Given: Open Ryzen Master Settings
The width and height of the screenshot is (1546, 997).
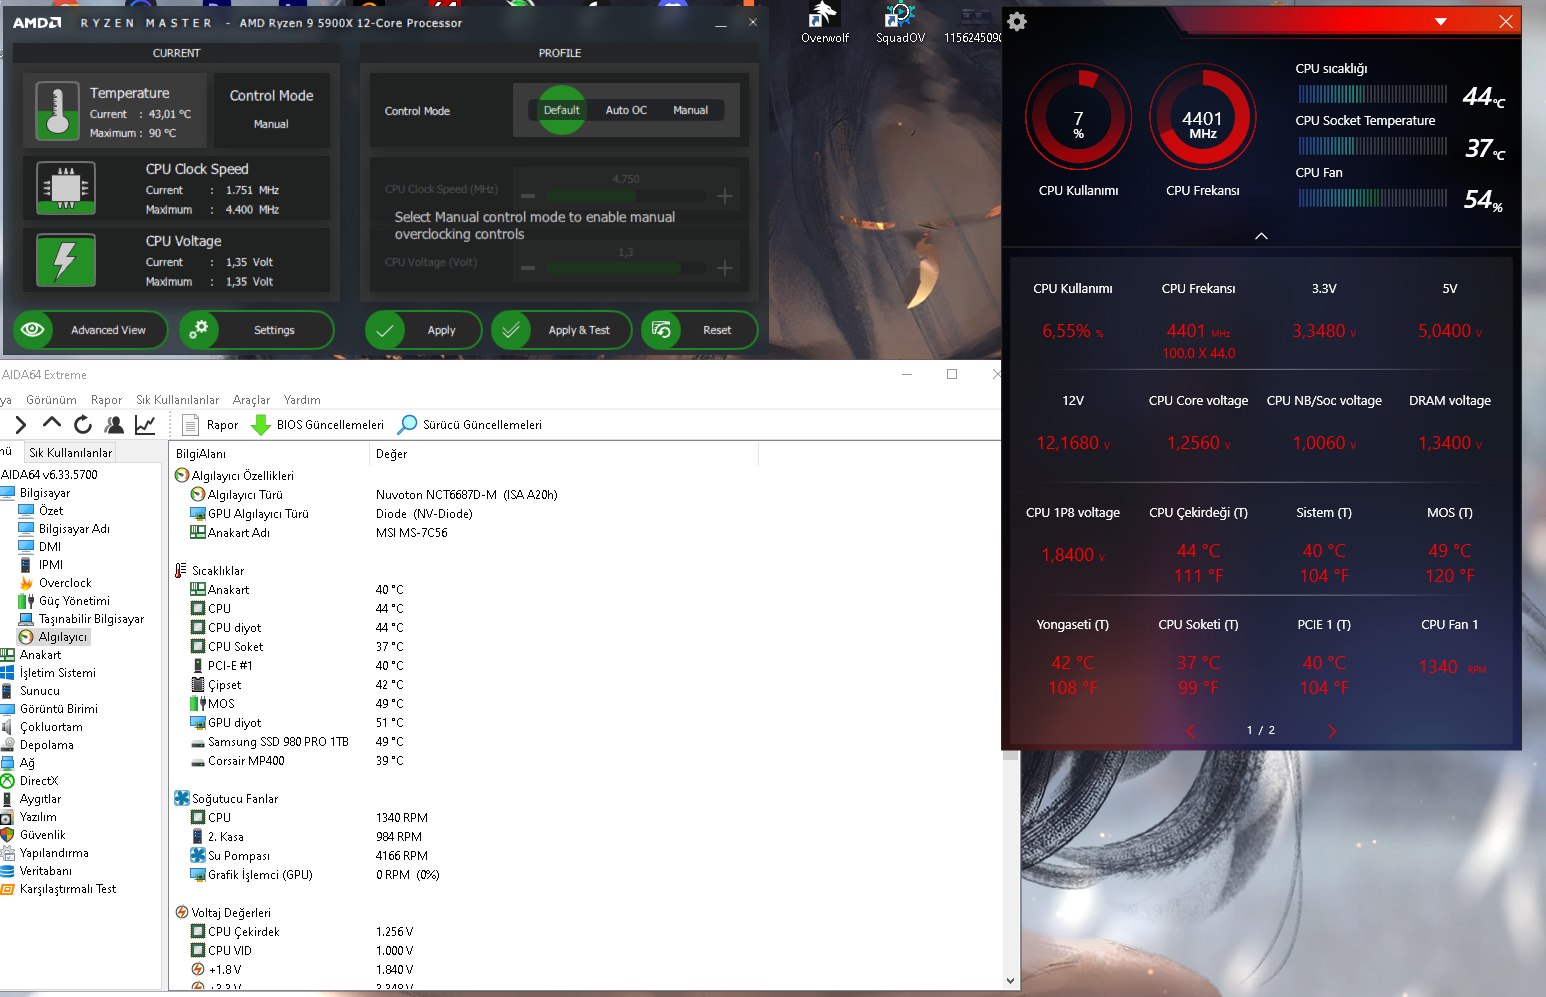Looking at the screenshot, I should point(256,330).
